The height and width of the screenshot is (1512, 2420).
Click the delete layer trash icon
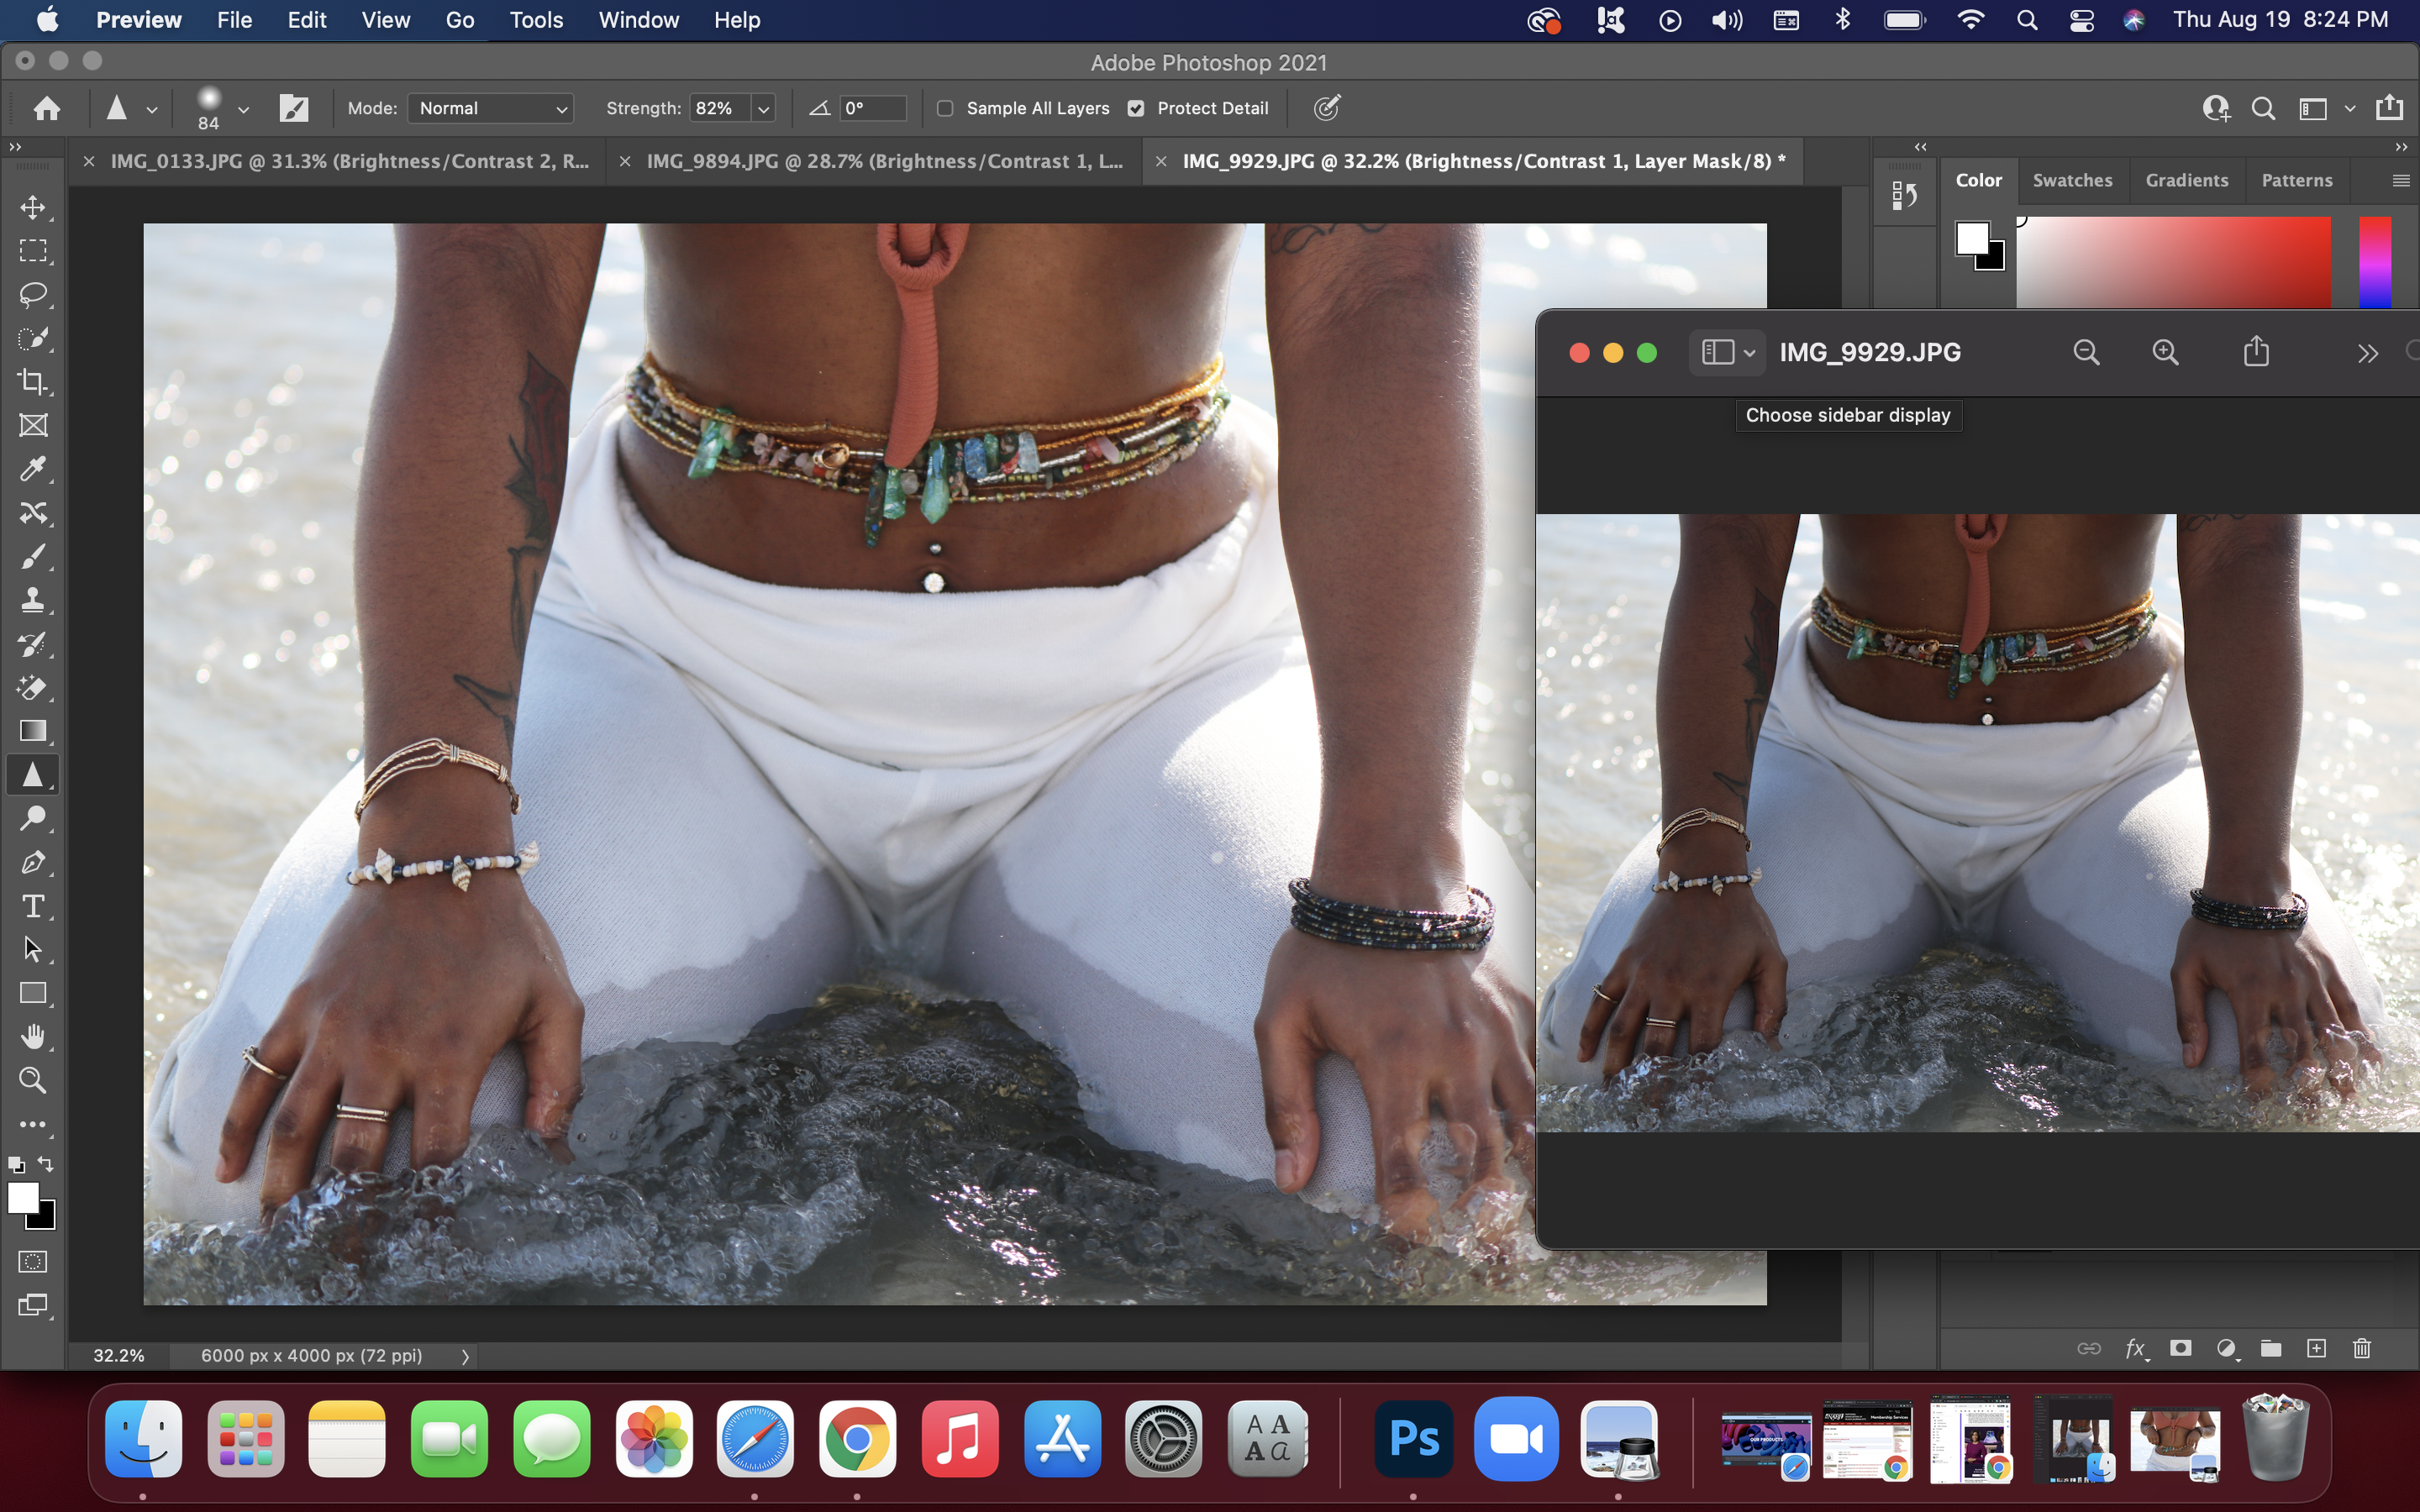2362,1348
